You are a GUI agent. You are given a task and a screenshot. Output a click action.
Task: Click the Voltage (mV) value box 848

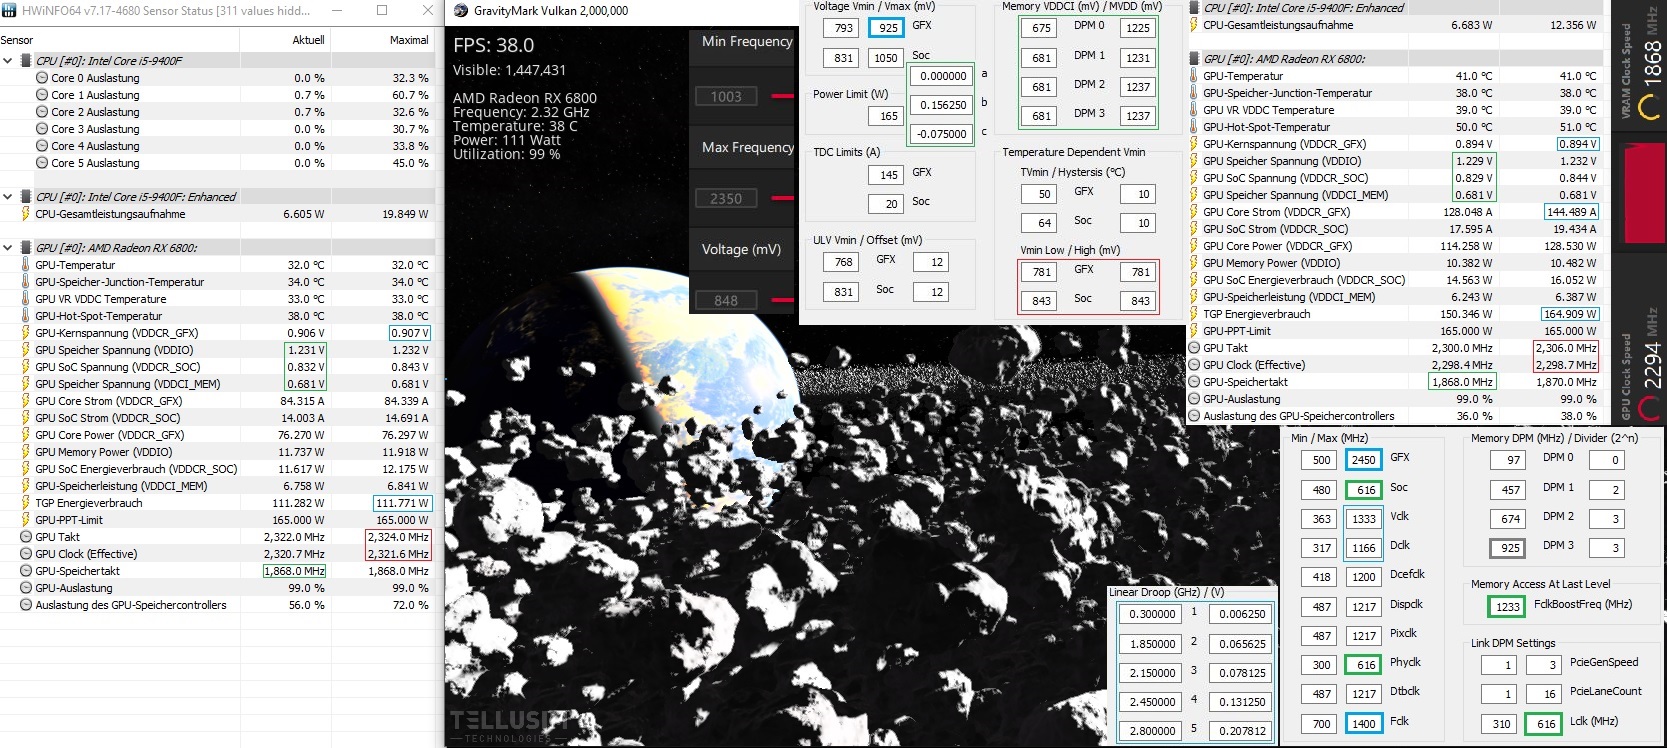[x=726, y=300]
